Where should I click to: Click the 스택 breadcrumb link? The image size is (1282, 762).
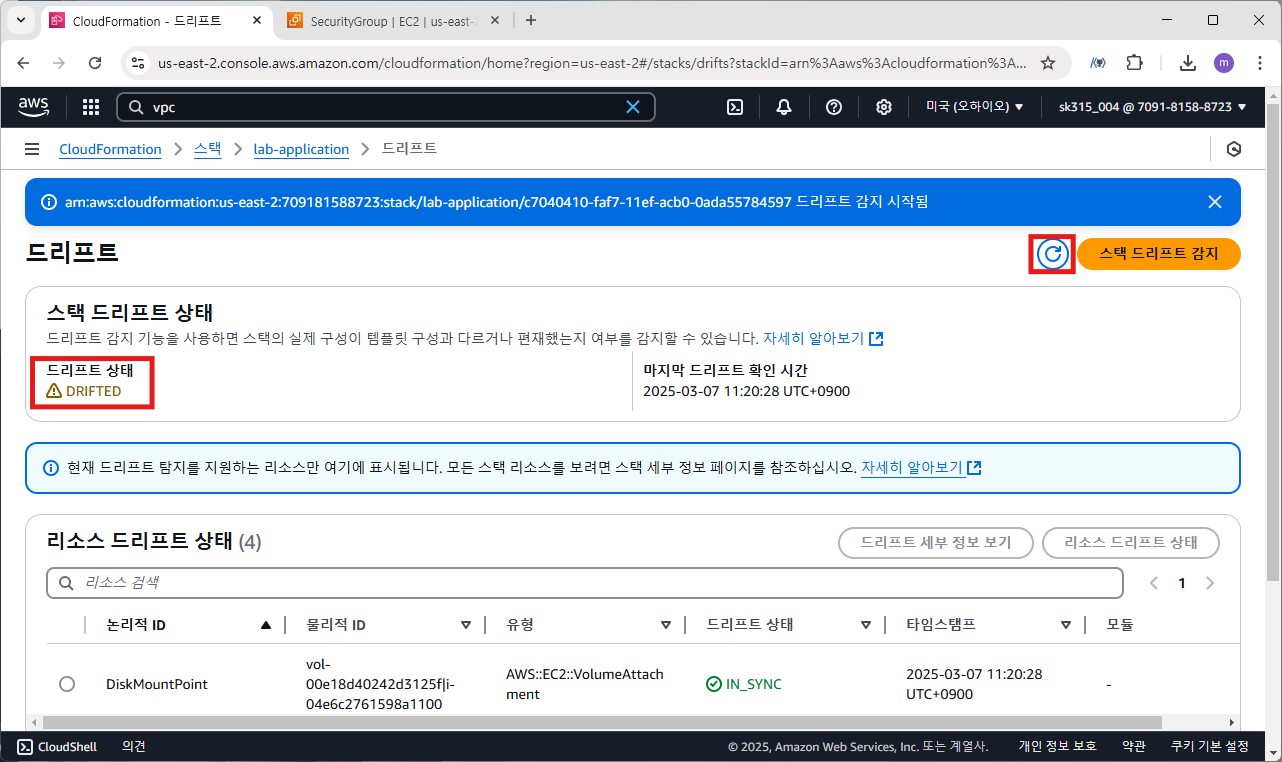(x=207, y=149)
